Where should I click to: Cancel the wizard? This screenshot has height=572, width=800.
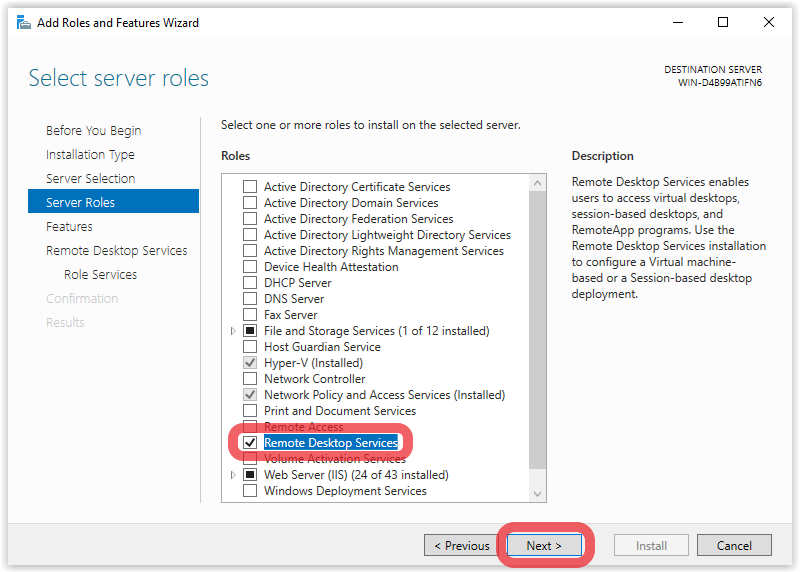pyautogui.click(x=734, y=545)
